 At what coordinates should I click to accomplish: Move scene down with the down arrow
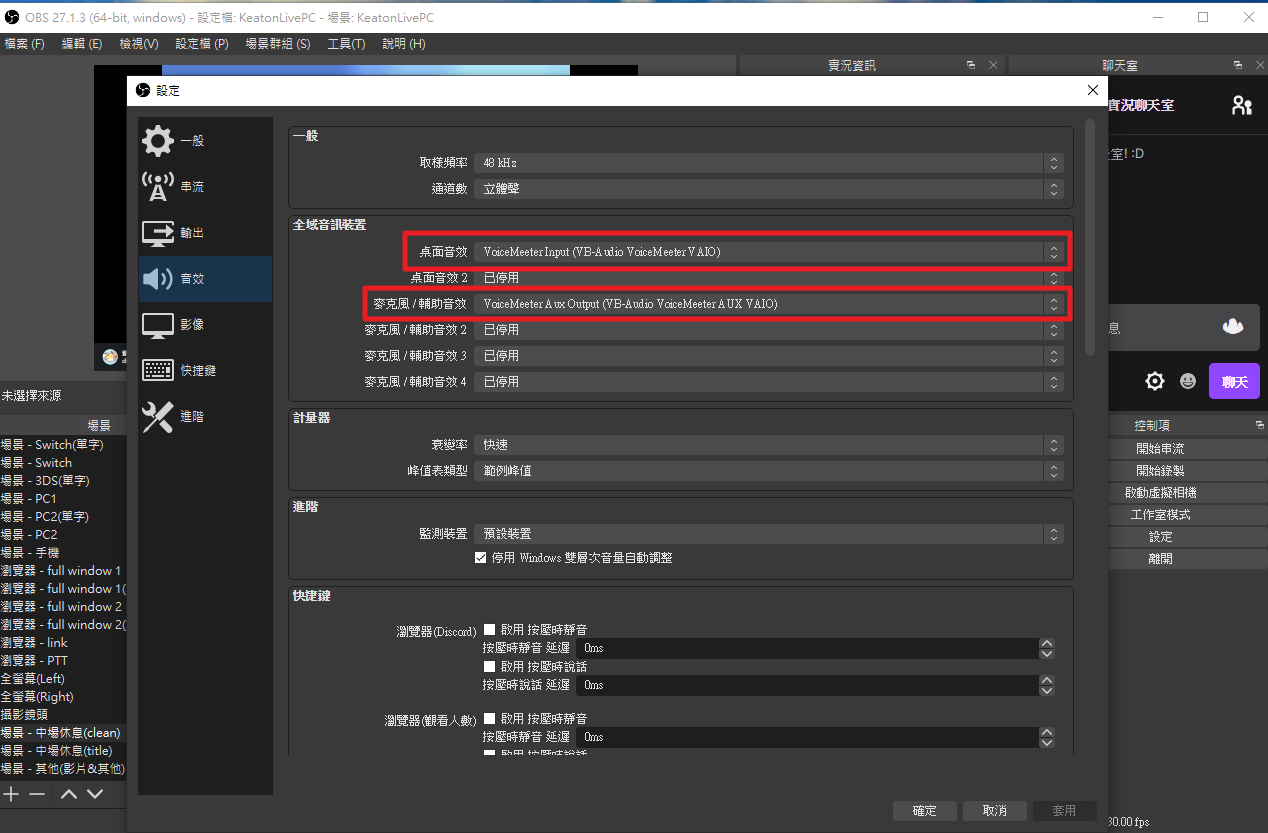tap(95, 794)
